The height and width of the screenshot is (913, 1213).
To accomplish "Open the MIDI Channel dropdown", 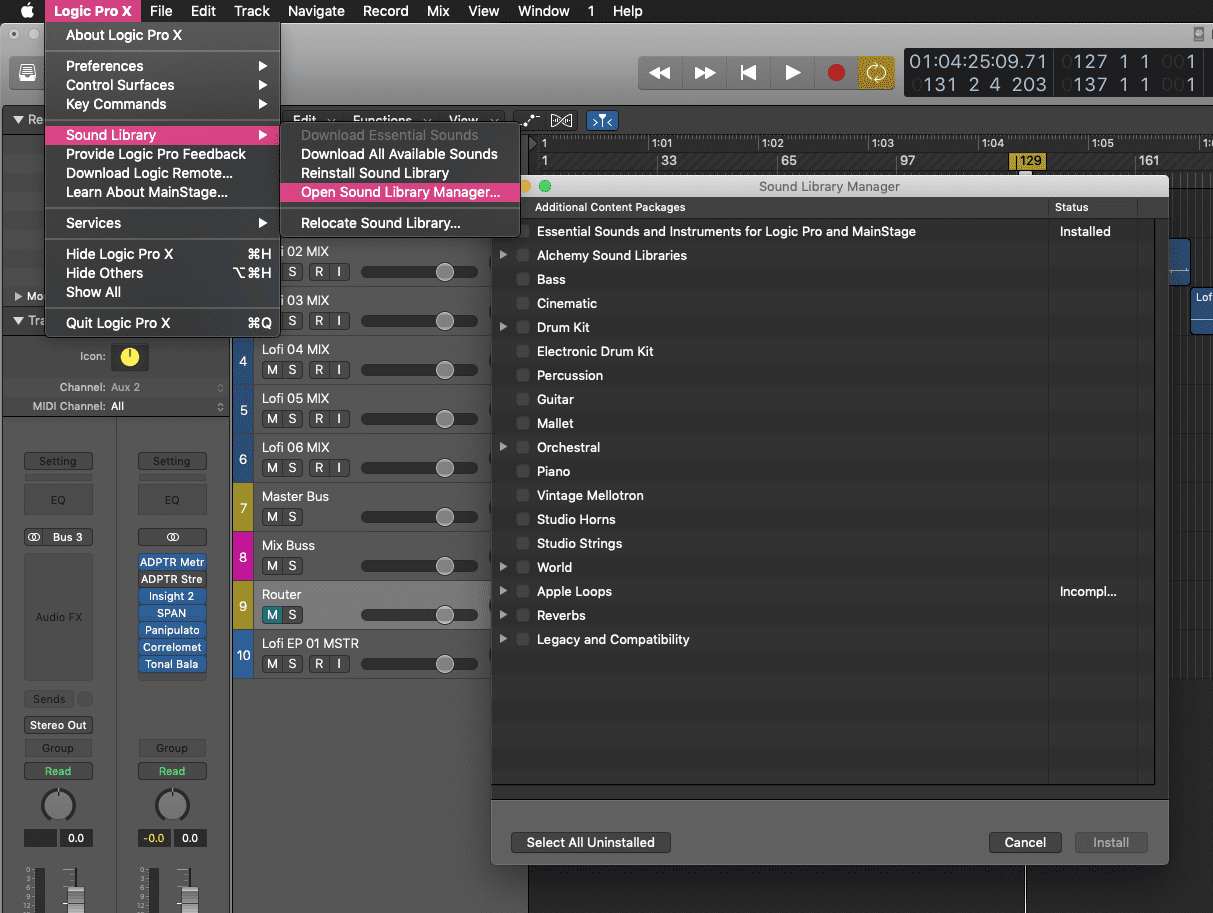I will (165, 406).
